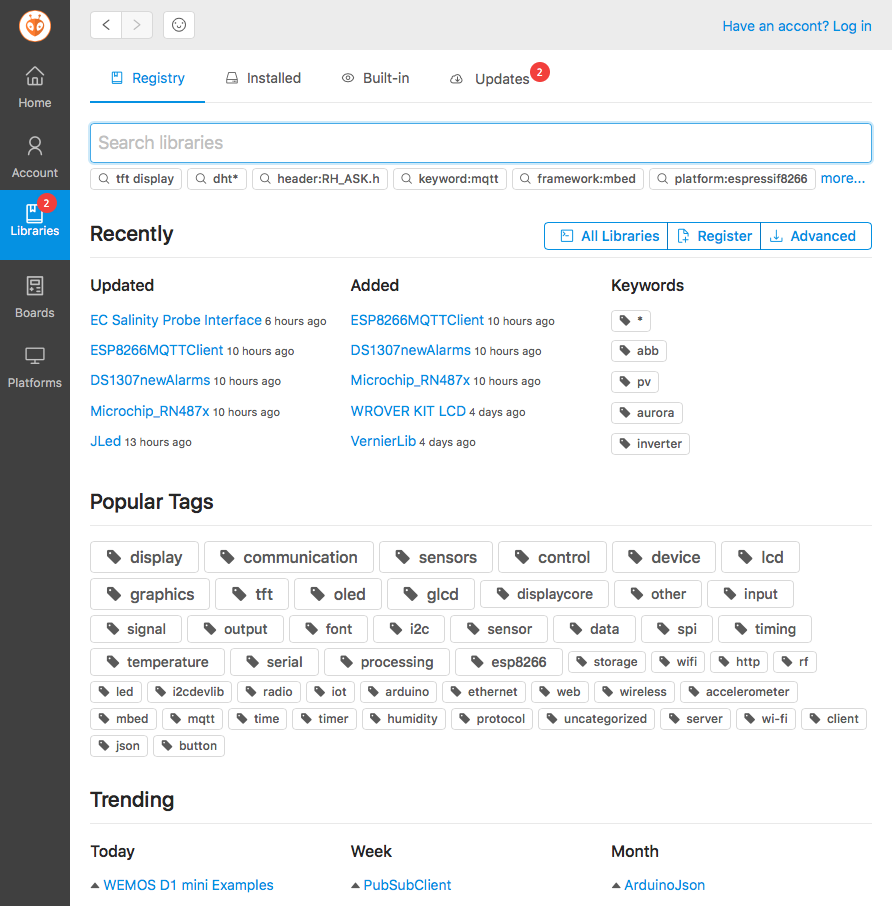The width and height of the screenshot is (892, 906).
Task: Click the Search libraries input field
Action: (x=481, y=143)
